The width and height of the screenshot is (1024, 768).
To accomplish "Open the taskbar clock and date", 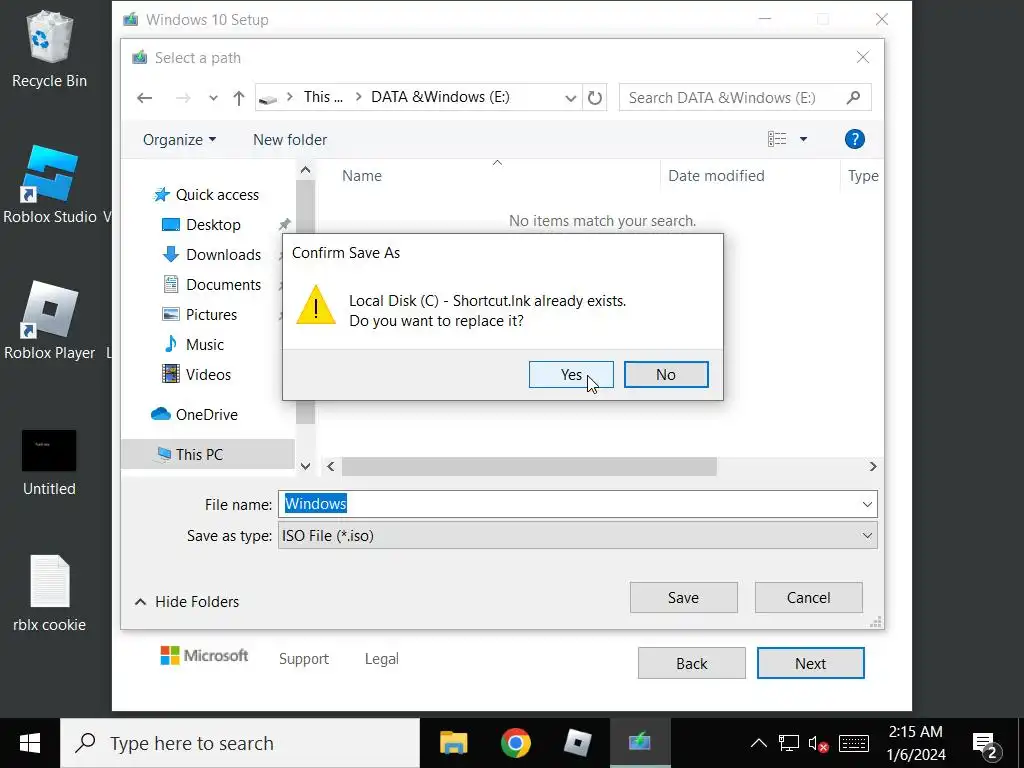I will pyautogui.click(x=915, y=743).
